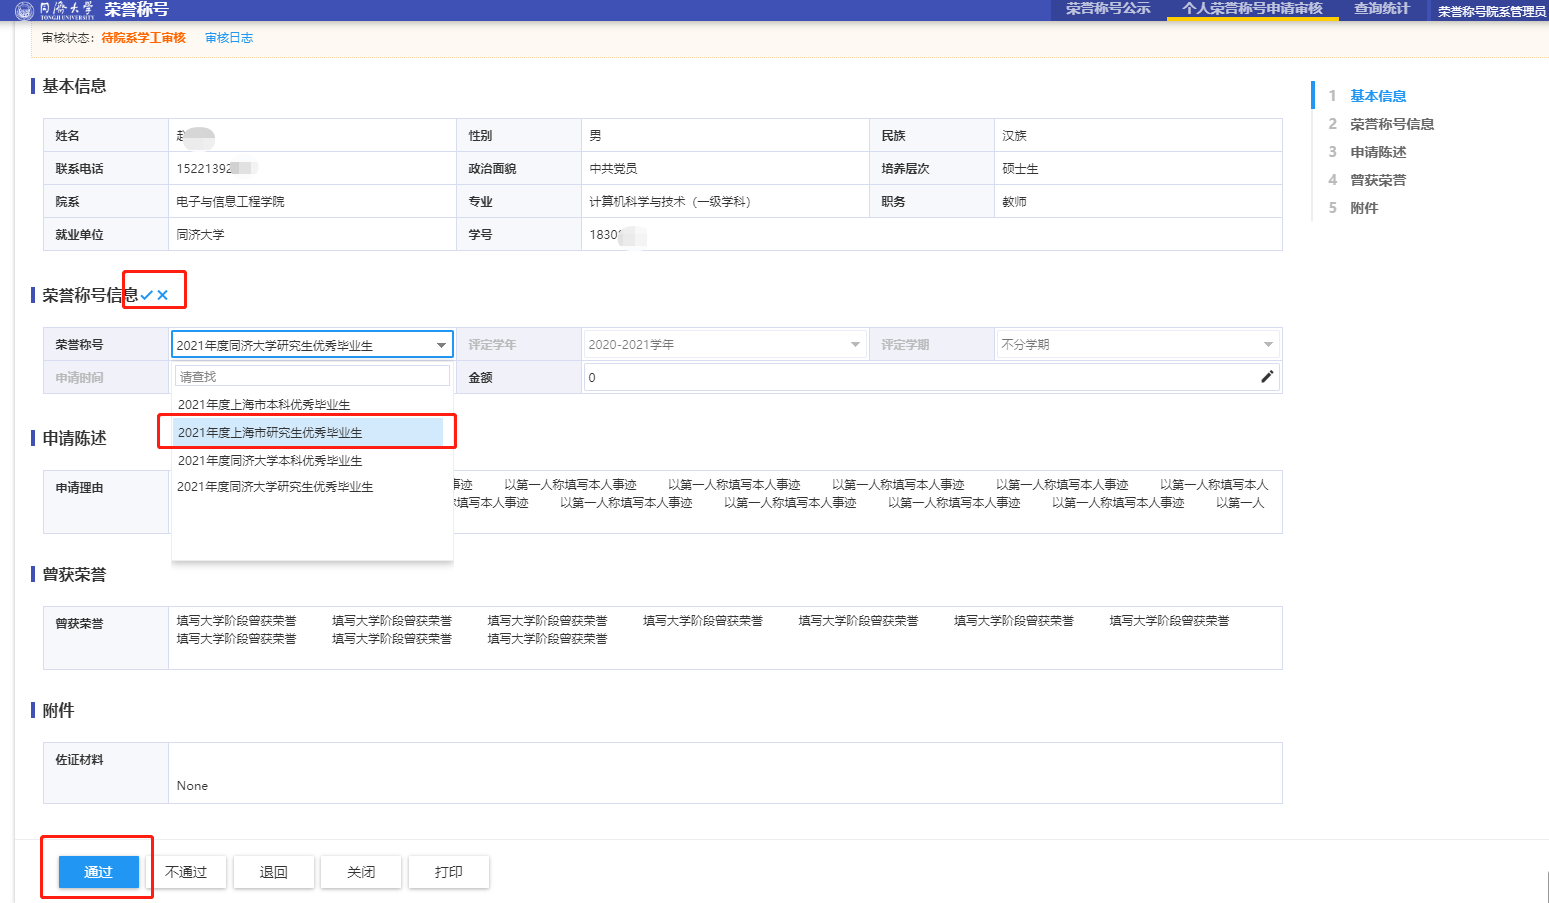Open the 荣誉称号 dropdown arrow
Image resolution: width=1549 pixels, height=903 pixels.
(x=441, y=345)
